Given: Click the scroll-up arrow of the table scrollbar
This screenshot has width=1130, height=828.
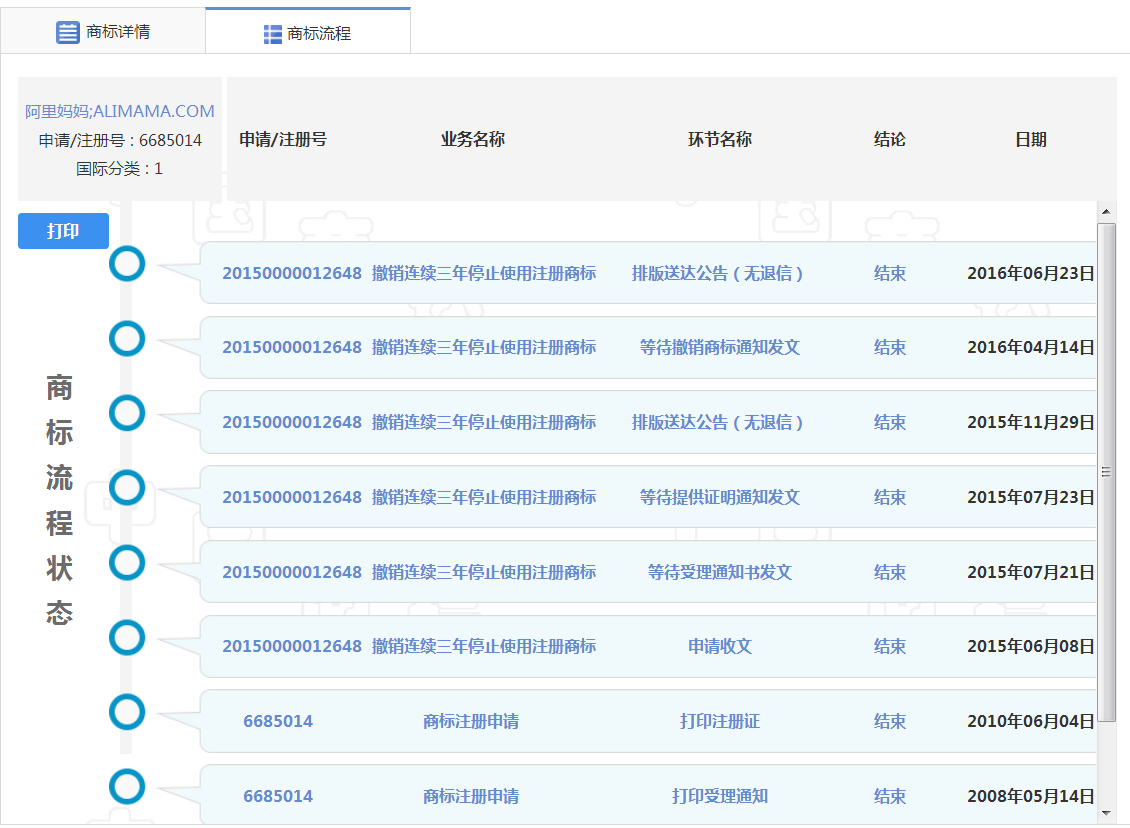Looking at the screenshot, I should point(1106,211).
